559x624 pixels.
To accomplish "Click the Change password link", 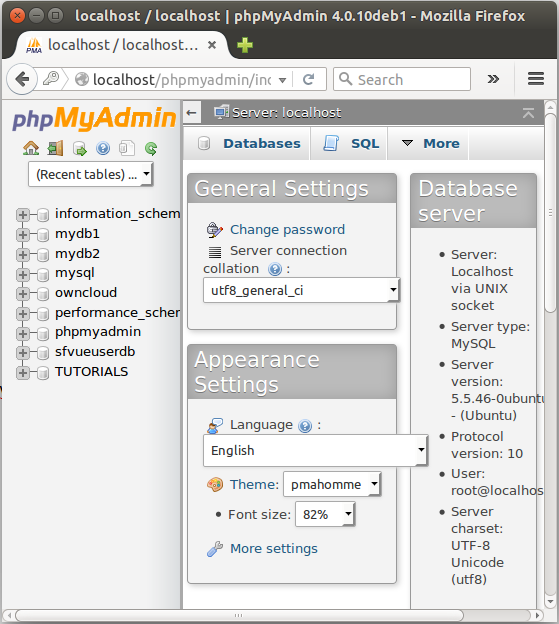I will click(x=287, y=230).
